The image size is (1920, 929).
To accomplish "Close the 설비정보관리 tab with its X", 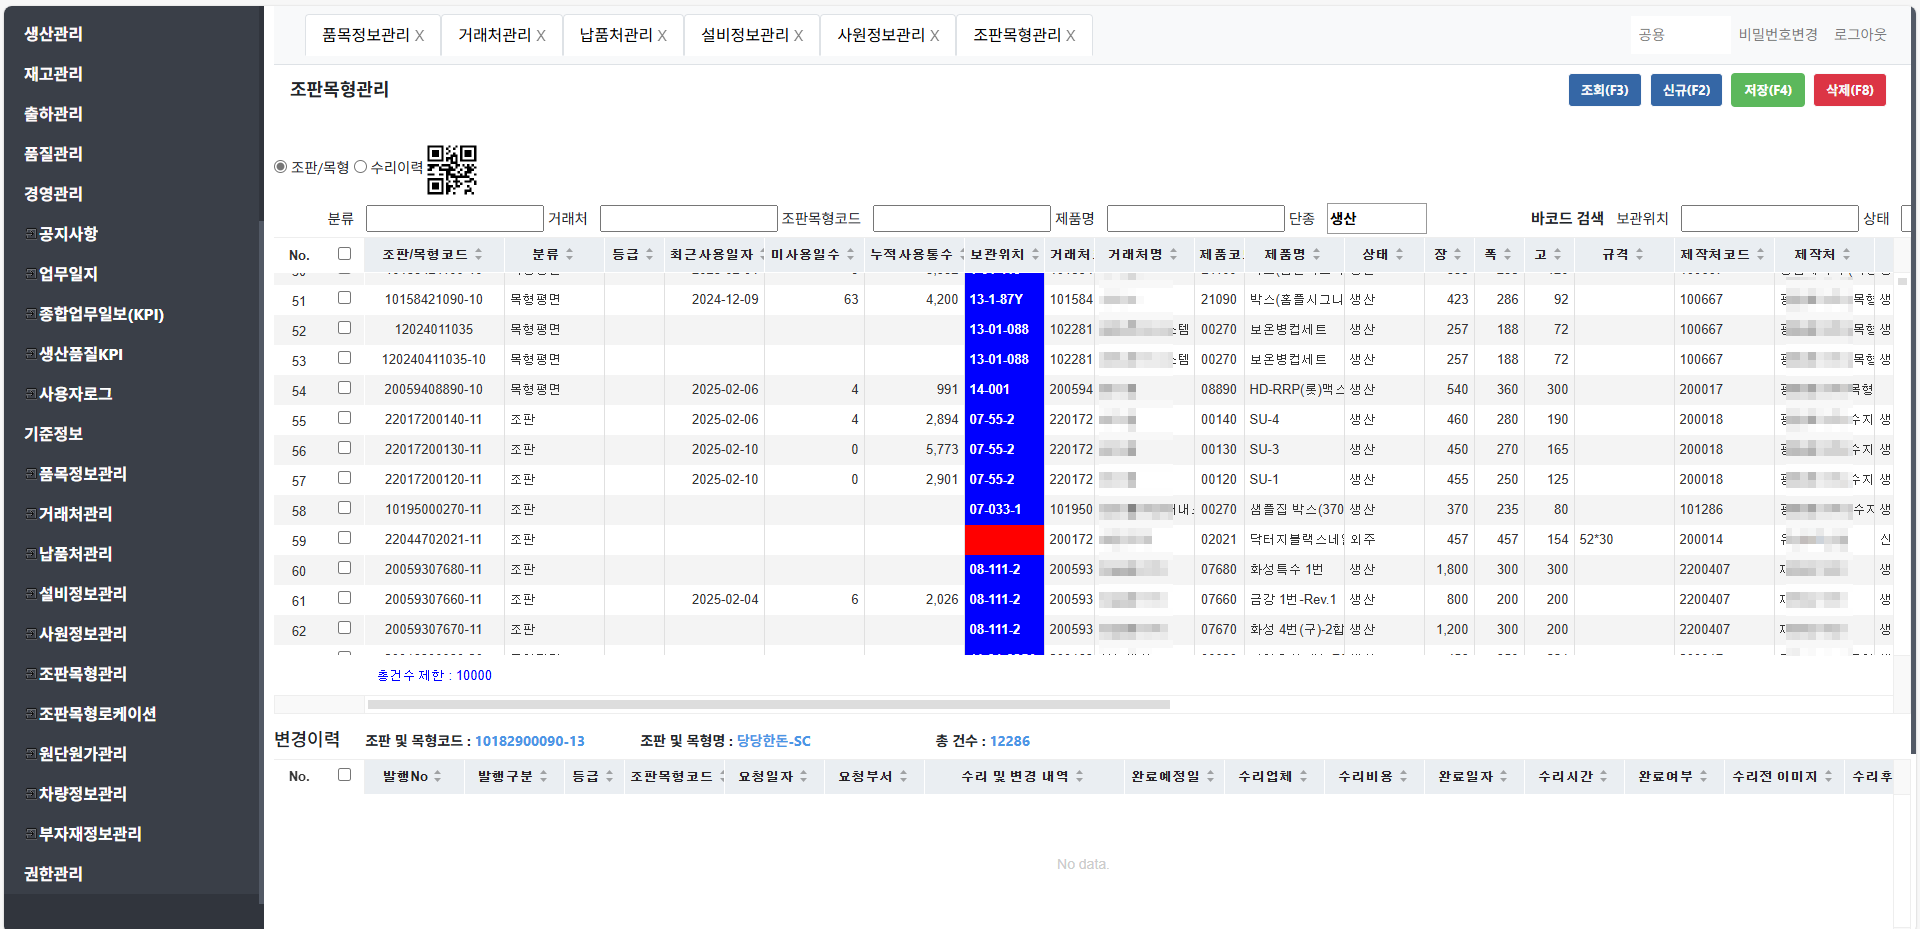I will click(799, 36).
